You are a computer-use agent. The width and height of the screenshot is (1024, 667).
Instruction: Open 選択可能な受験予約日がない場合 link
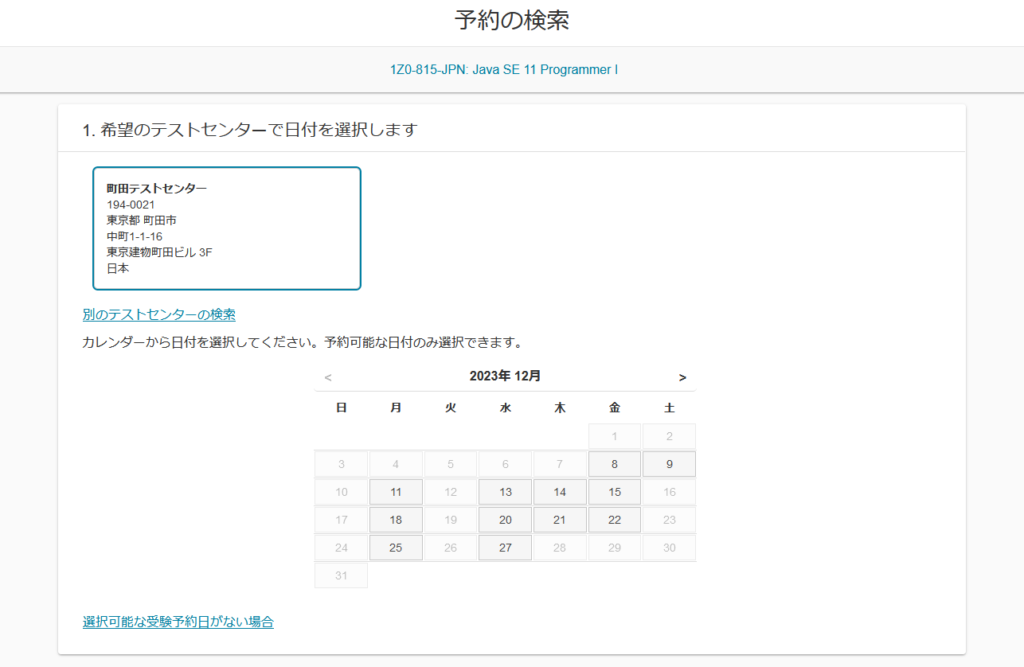point(178,622)
